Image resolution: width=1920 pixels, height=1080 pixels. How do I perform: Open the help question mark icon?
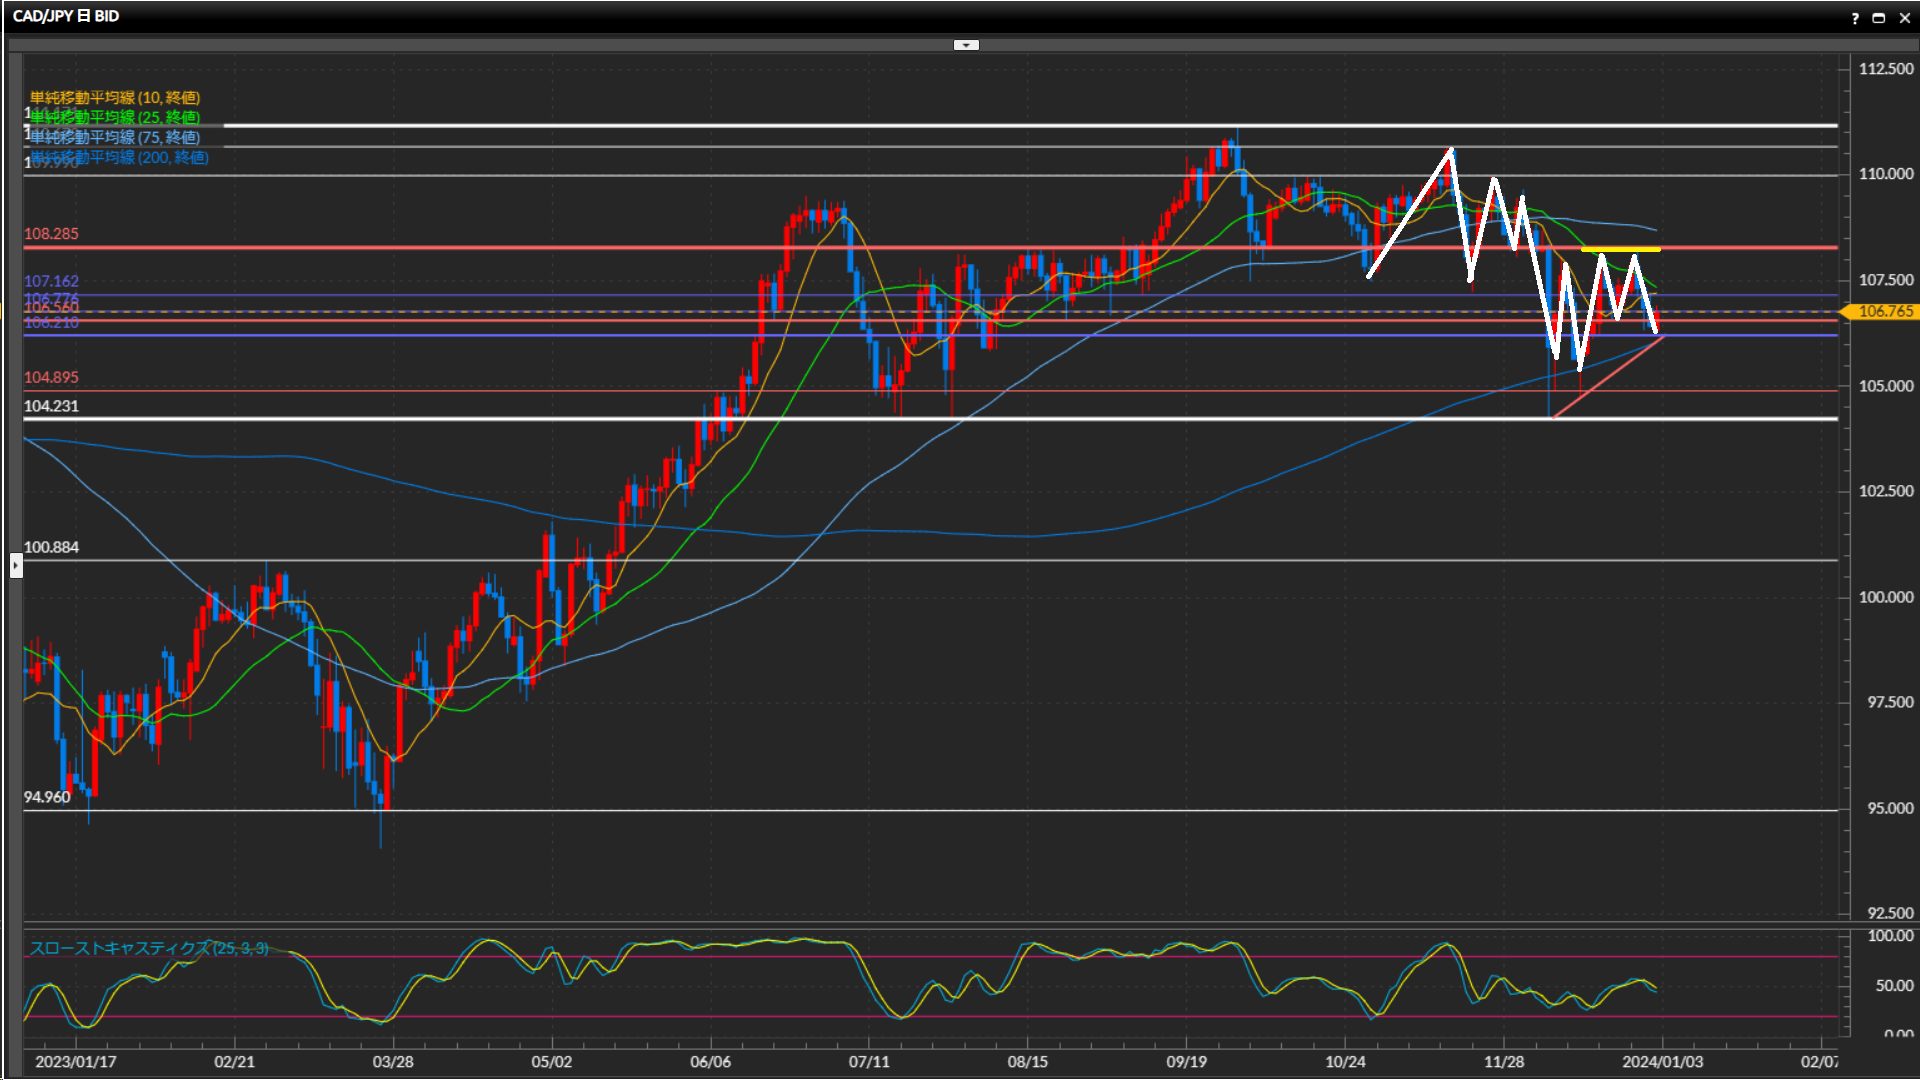click(x=1855, y=18)
